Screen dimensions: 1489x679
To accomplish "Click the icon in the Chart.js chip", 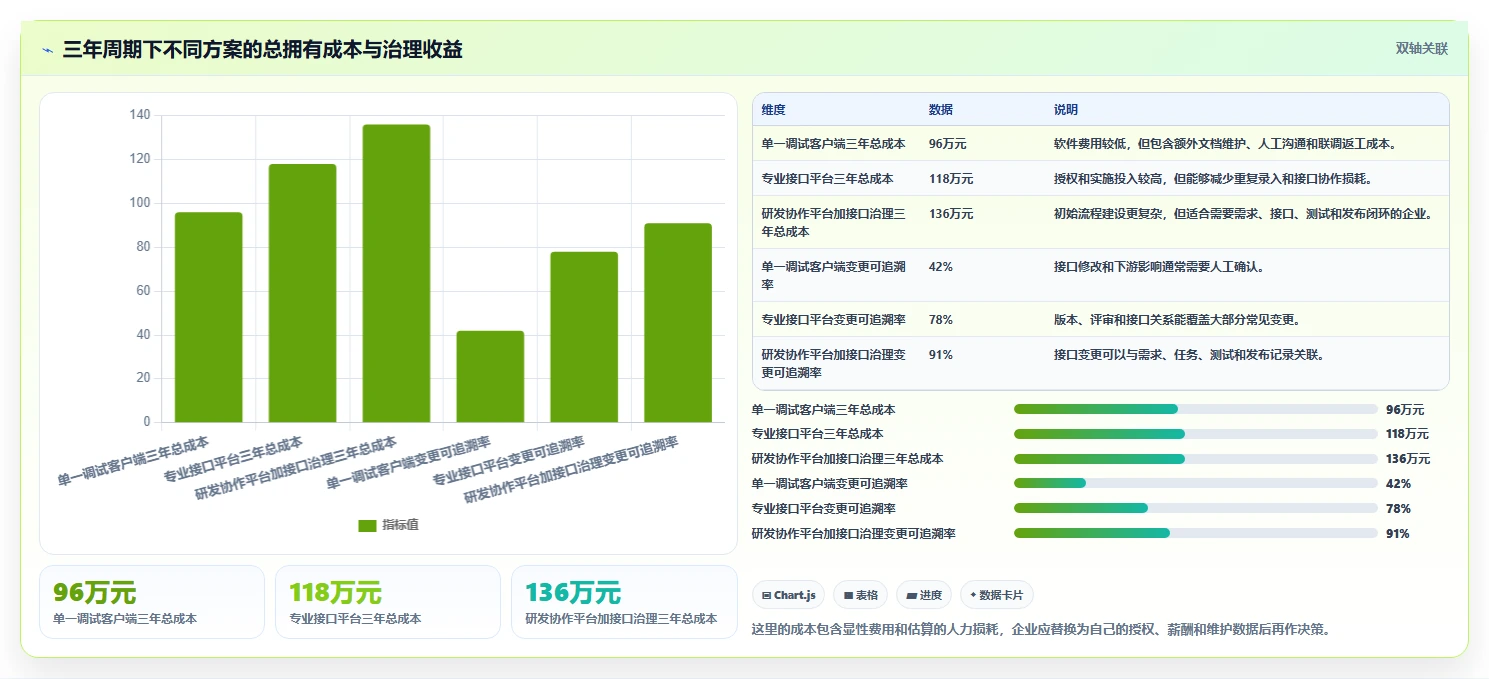I will point(766,596).
